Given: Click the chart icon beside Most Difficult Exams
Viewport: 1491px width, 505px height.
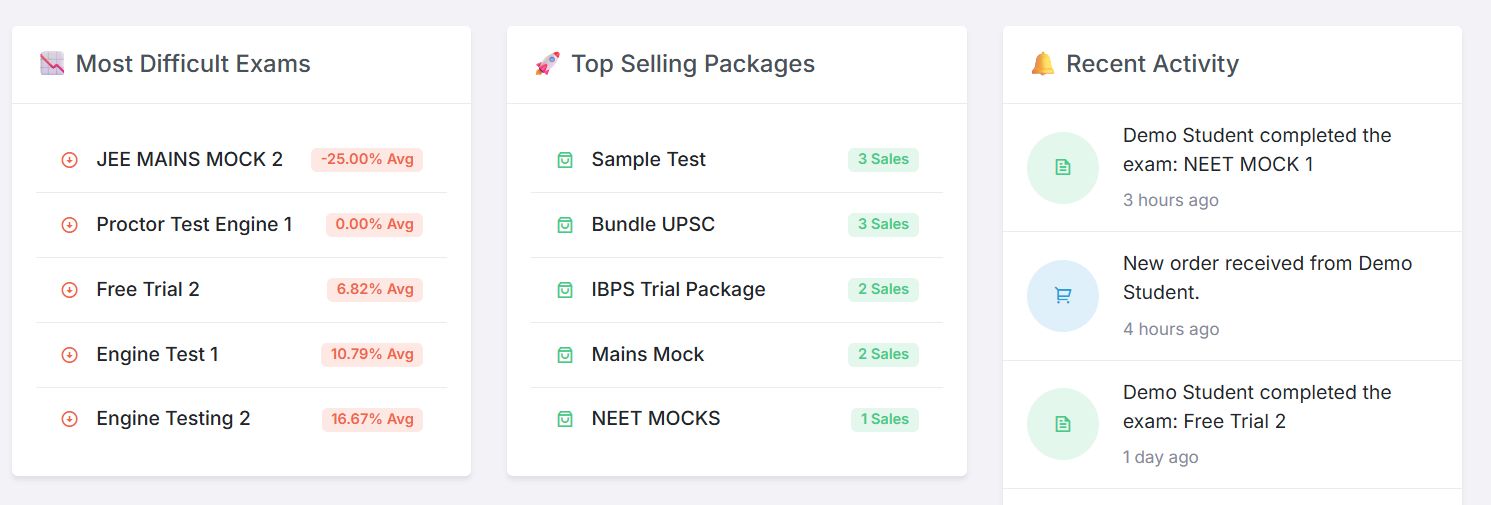Looking at the screenshot, I should (52, 64).
